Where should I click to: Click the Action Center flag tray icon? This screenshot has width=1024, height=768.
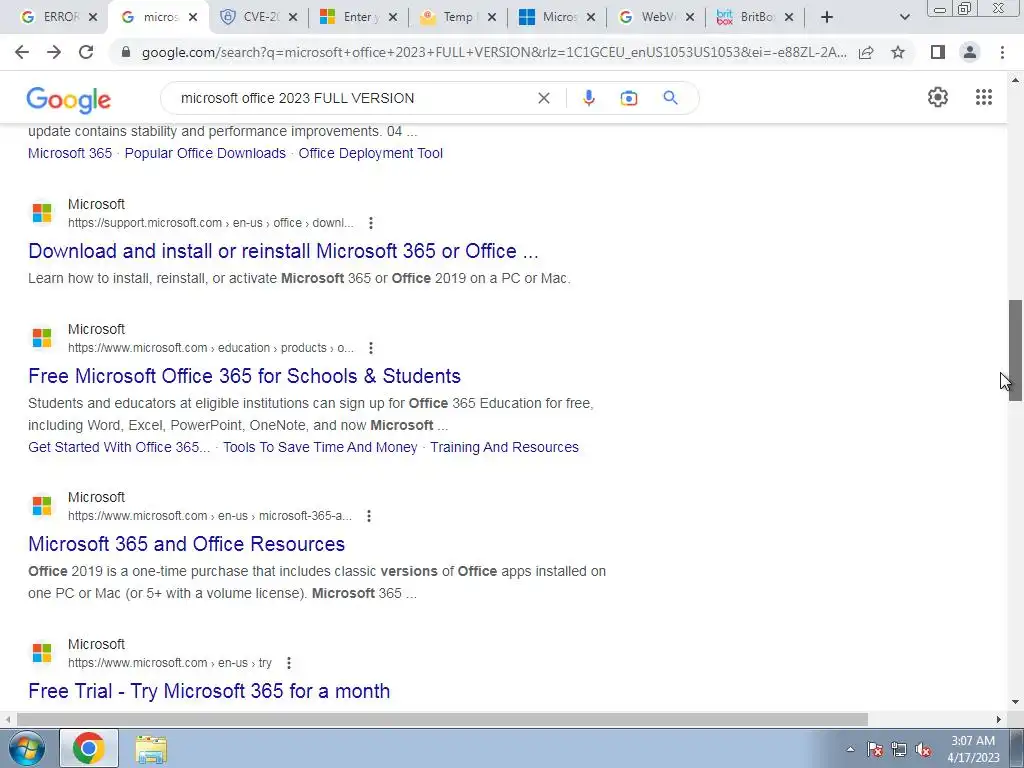click(x=875, y=750)
